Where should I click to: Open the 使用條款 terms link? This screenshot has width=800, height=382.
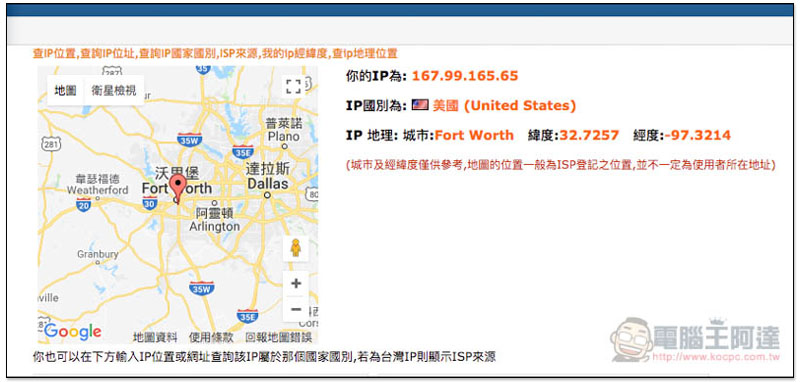click(x=211, y=337)
